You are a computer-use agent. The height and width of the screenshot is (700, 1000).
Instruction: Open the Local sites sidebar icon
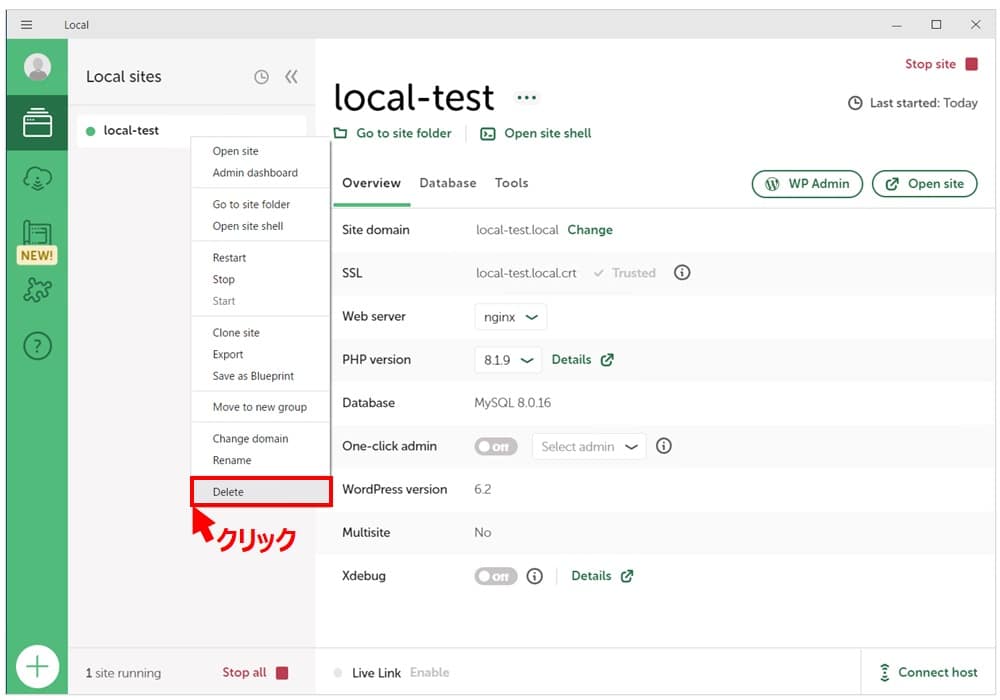(x=38, y=122)
